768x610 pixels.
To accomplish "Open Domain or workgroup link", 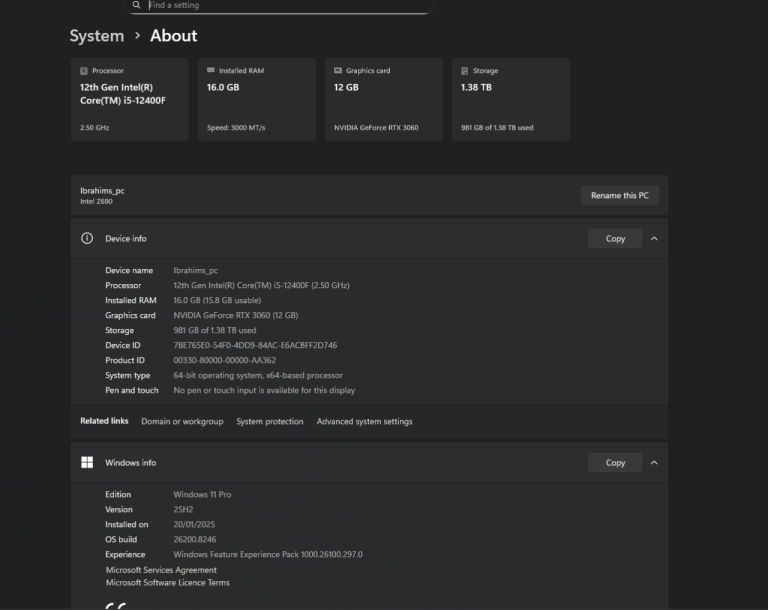I will [182, 422].
